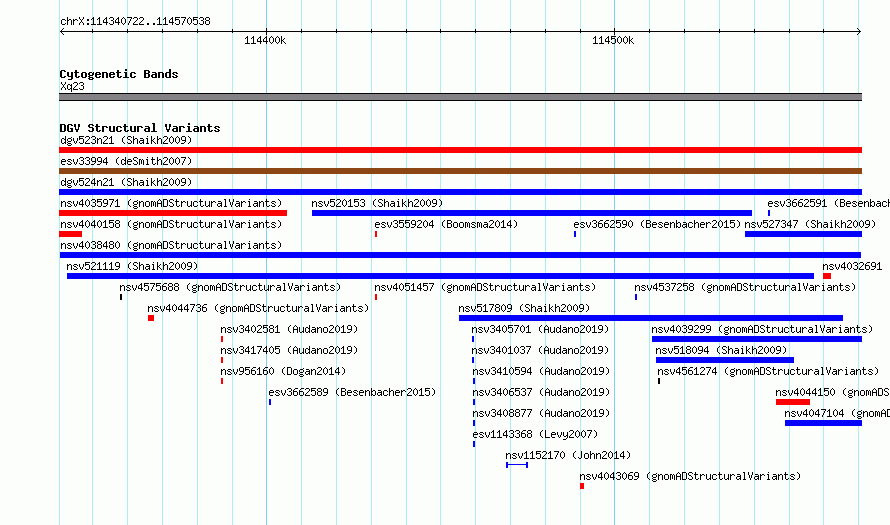Open esv1143368 (Levy2007) label
The image size is (890, 525).
pos(535,434)
